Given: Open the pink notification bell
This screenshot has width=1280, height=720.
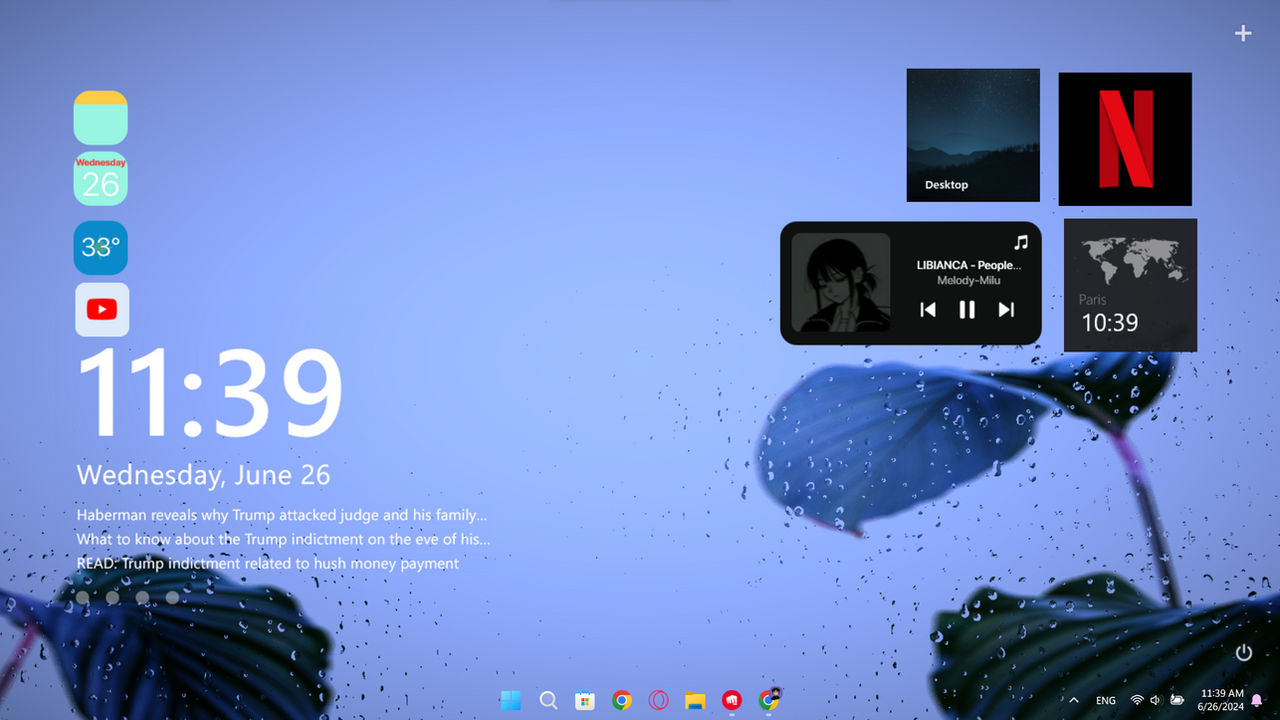Looking at the screenshot, I should (1257, 700).
